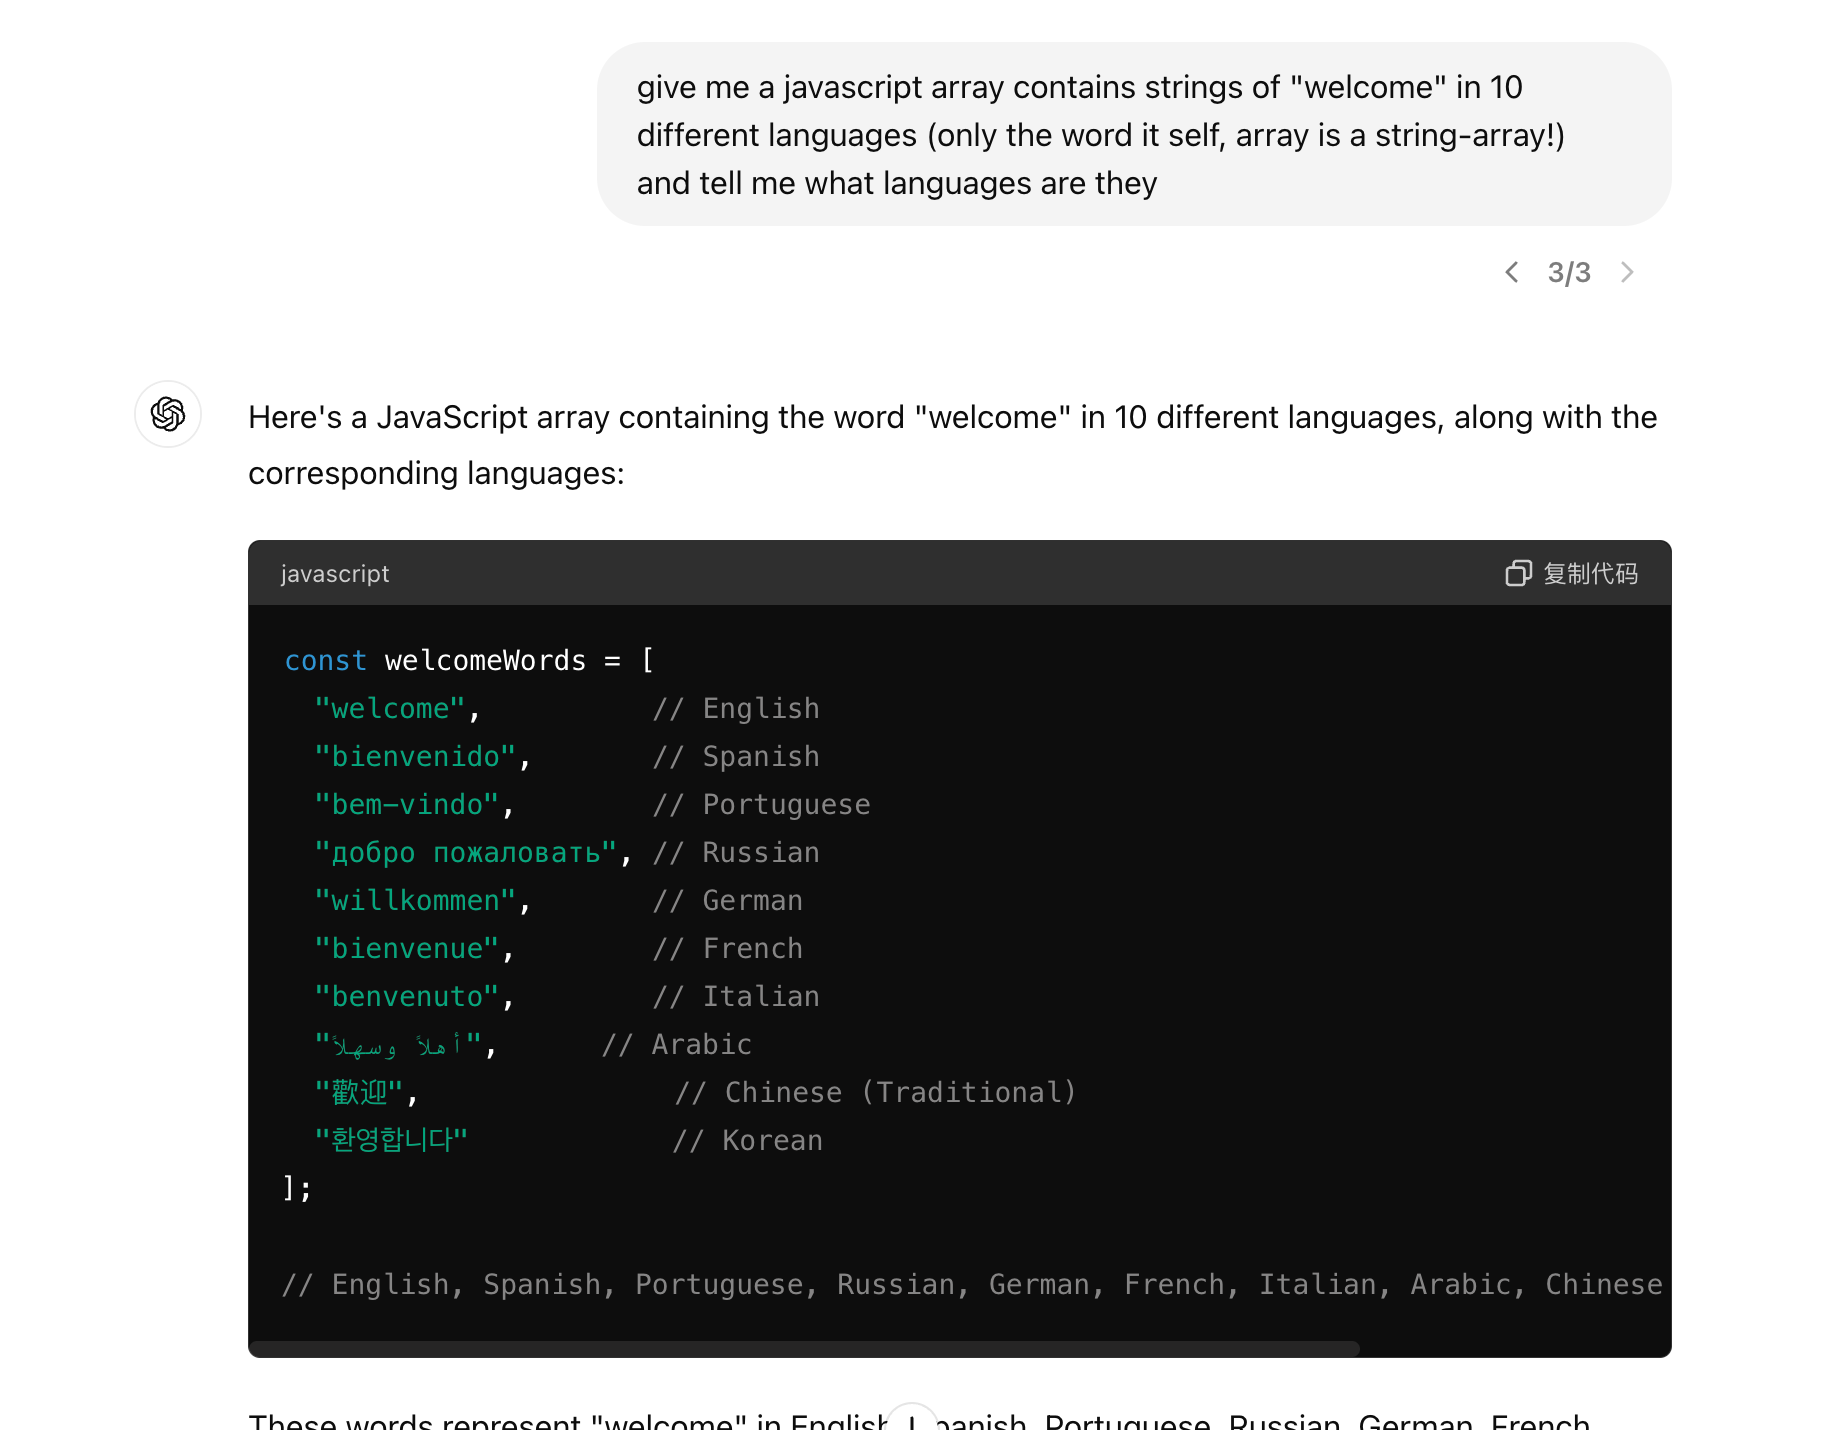Click the const keyword in code
This screenshot has width=1836, height=1430.
[x=325, y=661]
